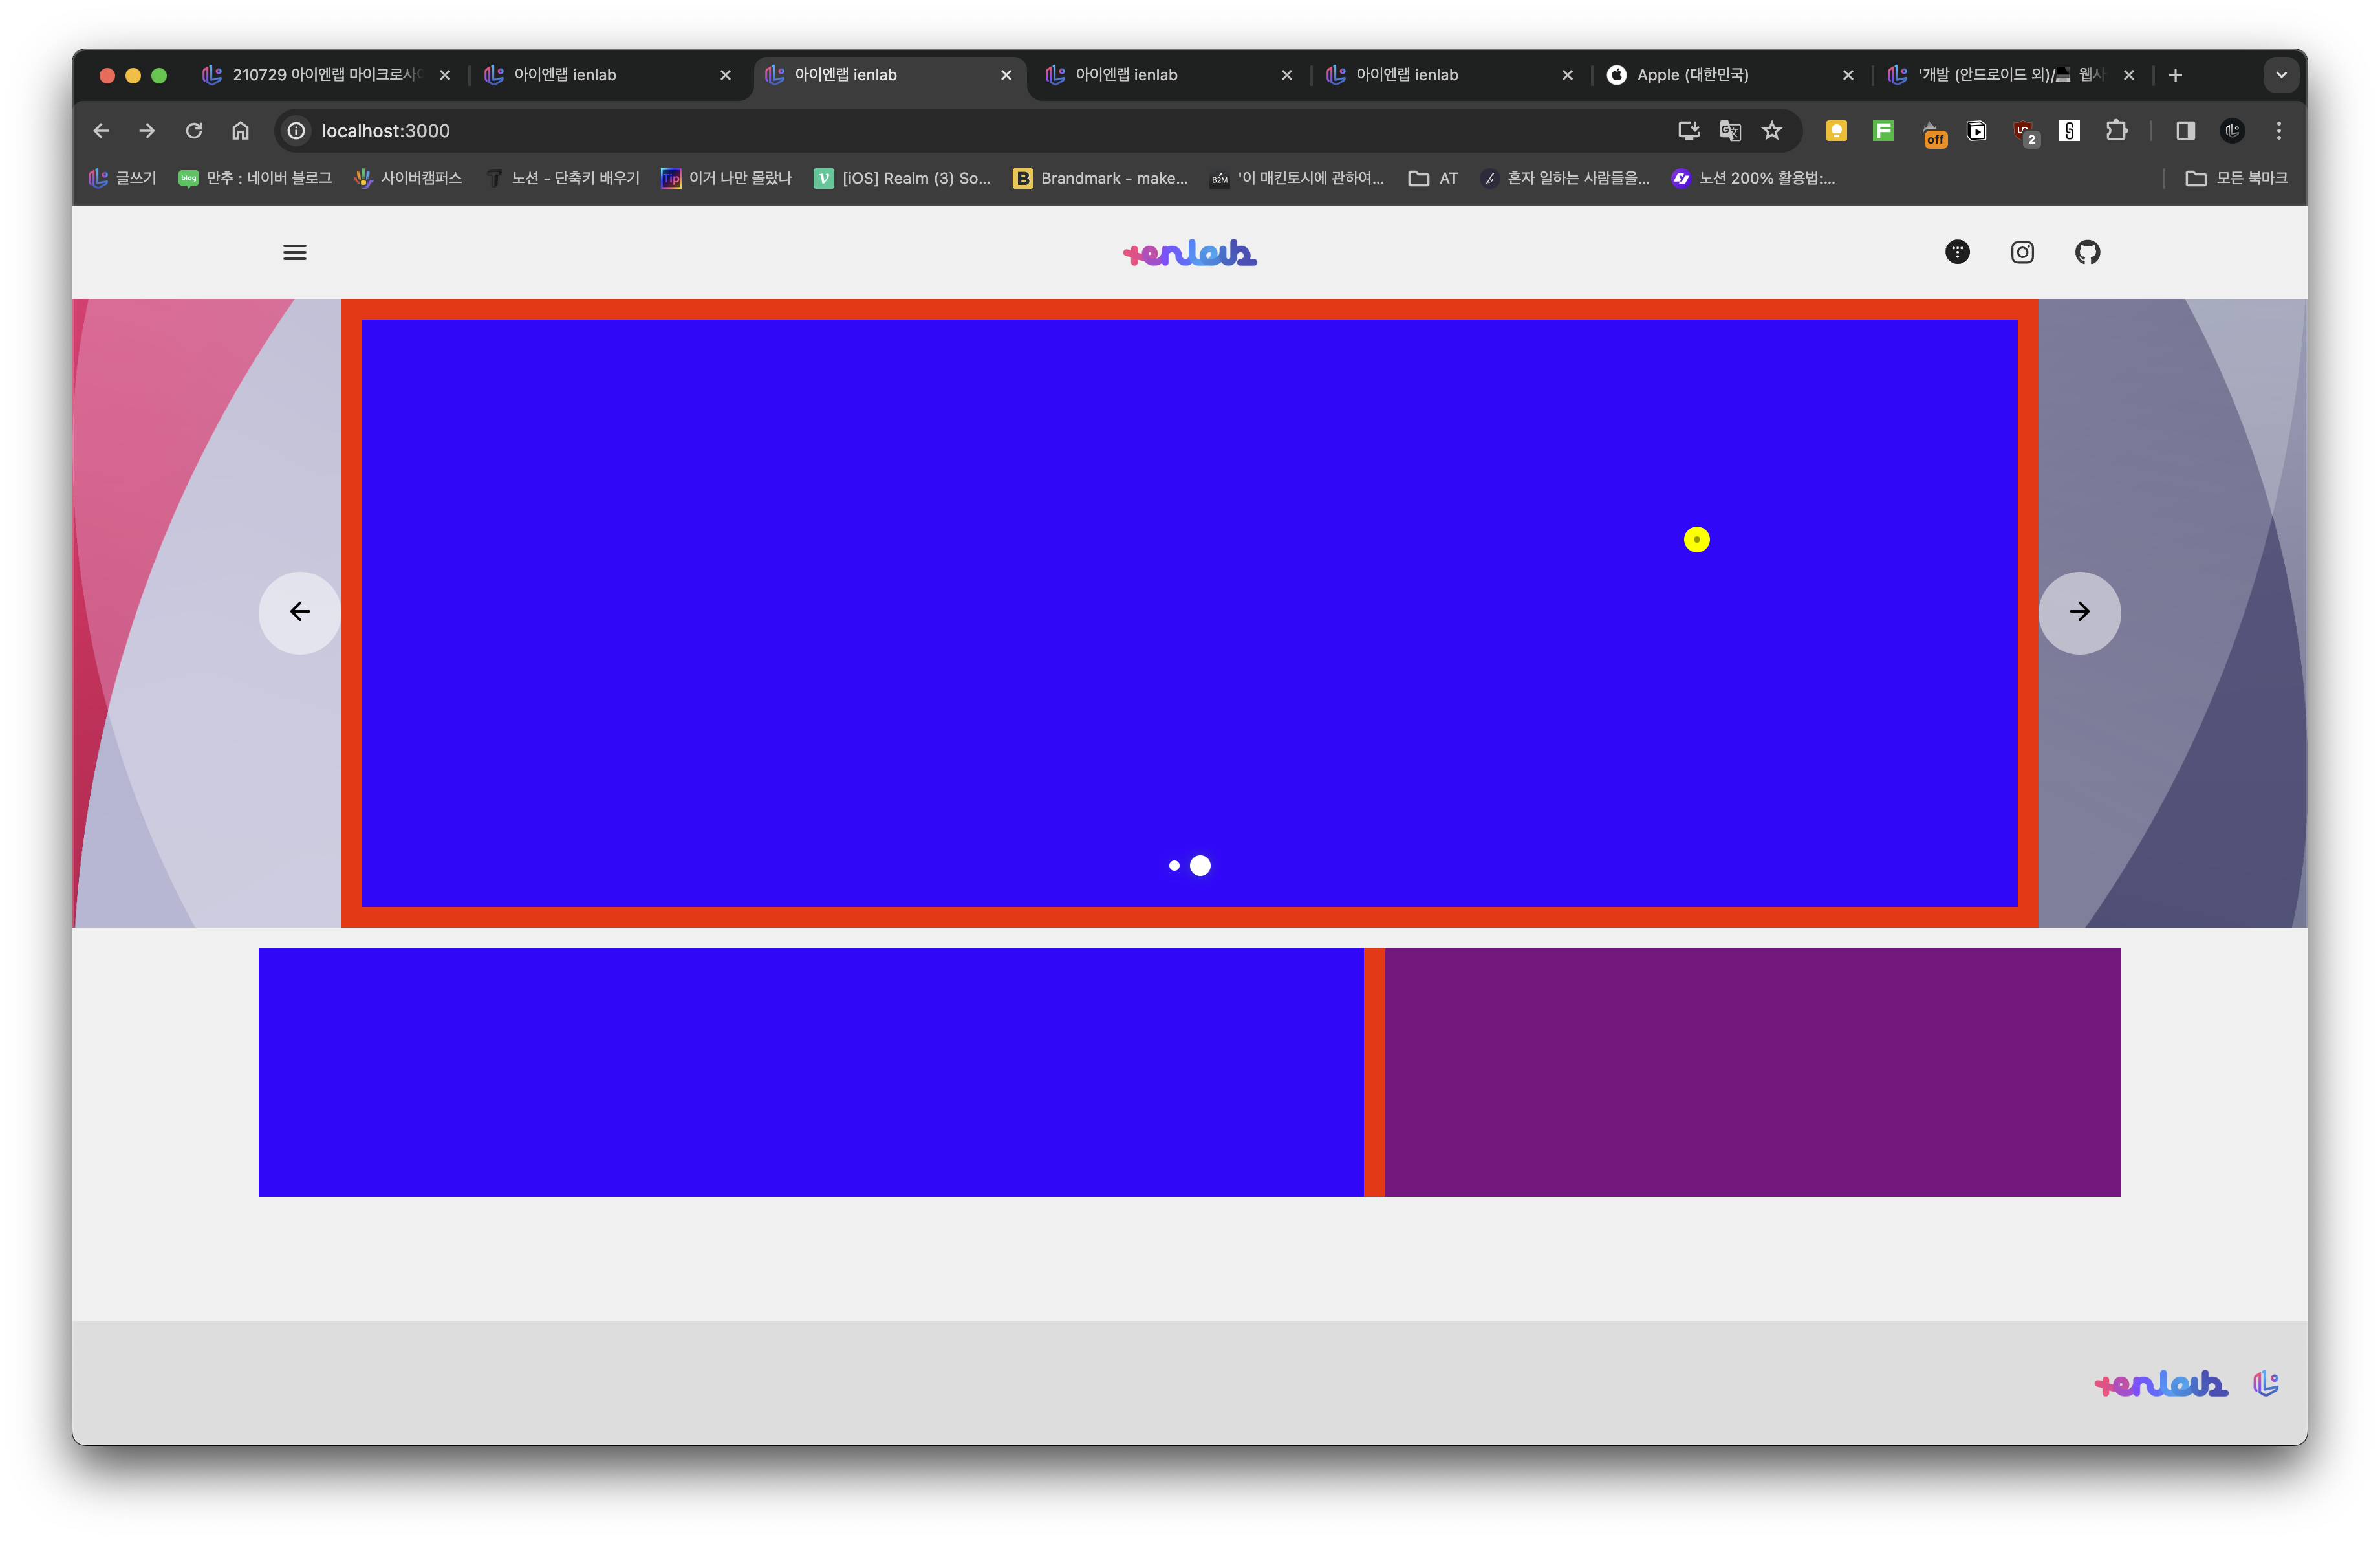The width and height of the screenshot is (2380, 1541).
Task: Click the round dotted icon beside Instagram
Action: [1957, 252]
